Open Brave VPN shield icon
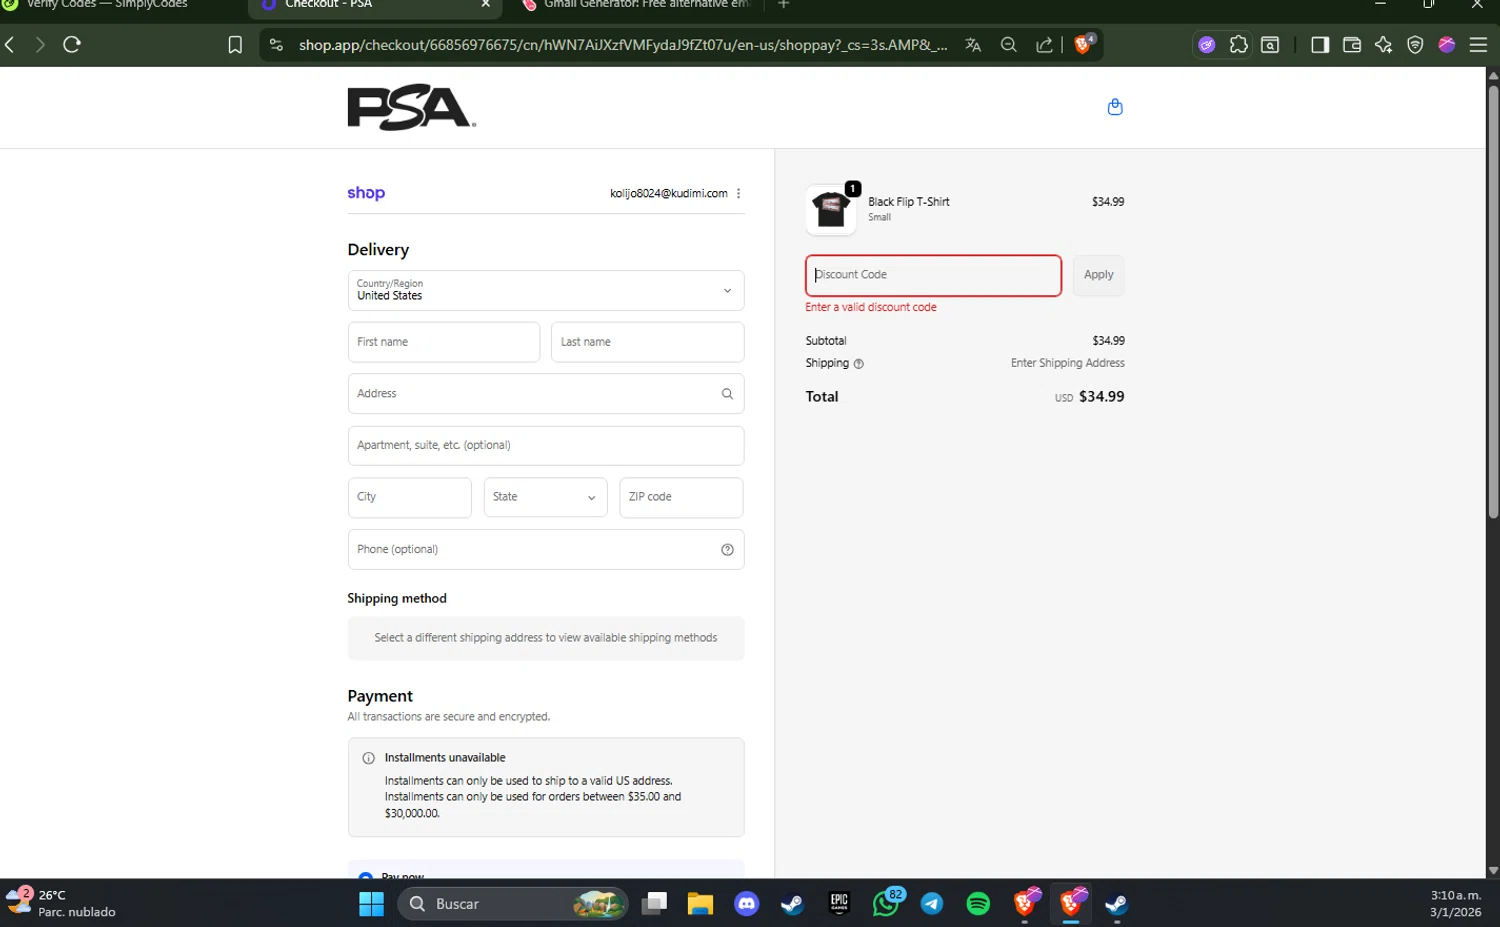Screen dimensions: 1500x927 pos(1415,45)
